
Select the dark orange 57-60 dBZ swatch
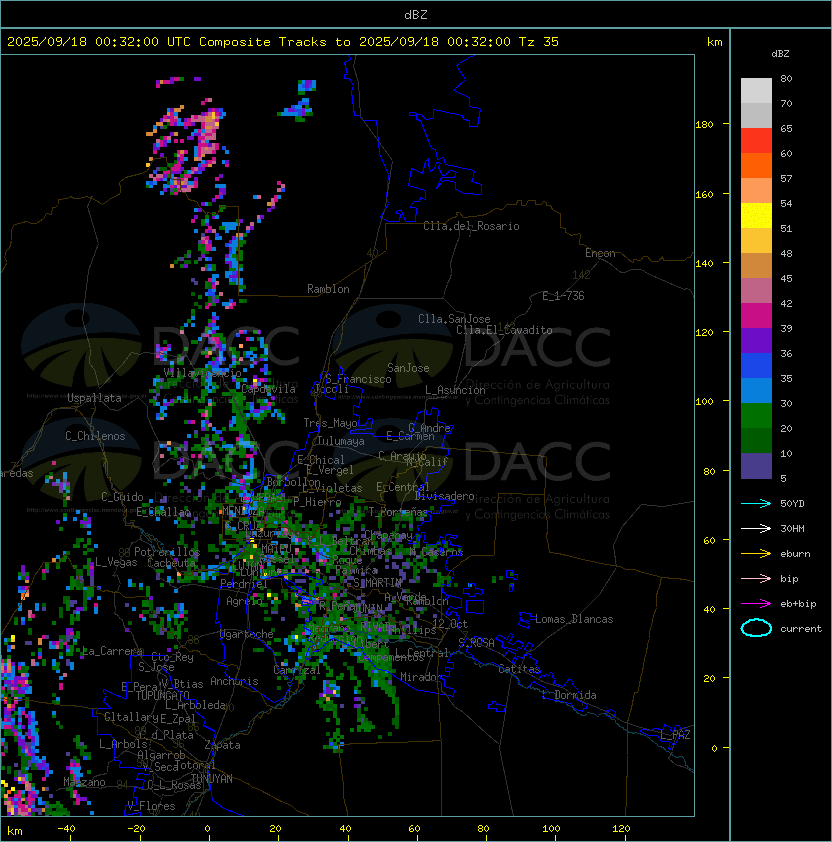(756, 165)
